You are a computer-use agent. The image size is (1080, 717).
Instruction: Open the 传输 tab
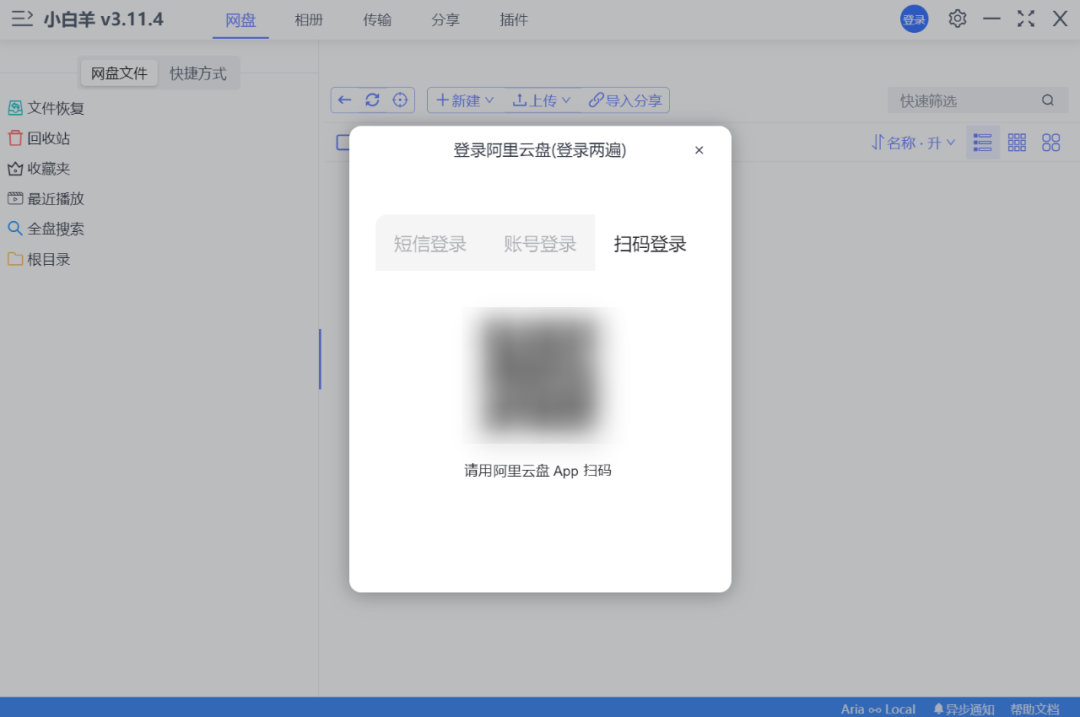pyautogui.click(x=377, y=20)
